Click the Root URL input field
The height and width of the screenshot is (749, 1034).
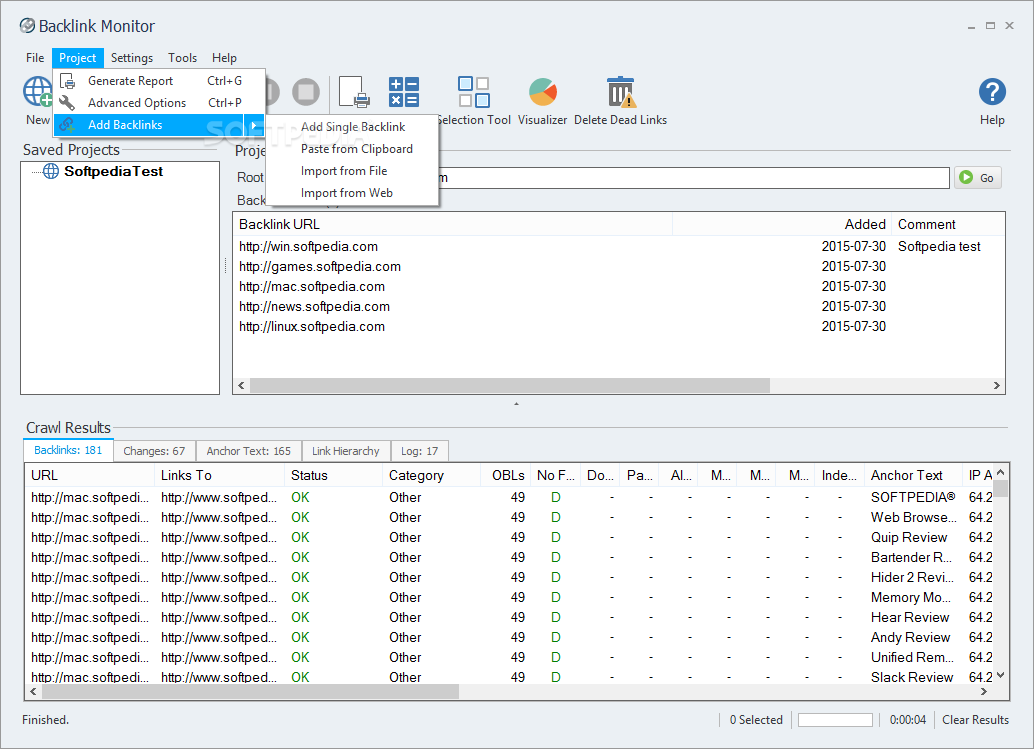pos(692,177)
